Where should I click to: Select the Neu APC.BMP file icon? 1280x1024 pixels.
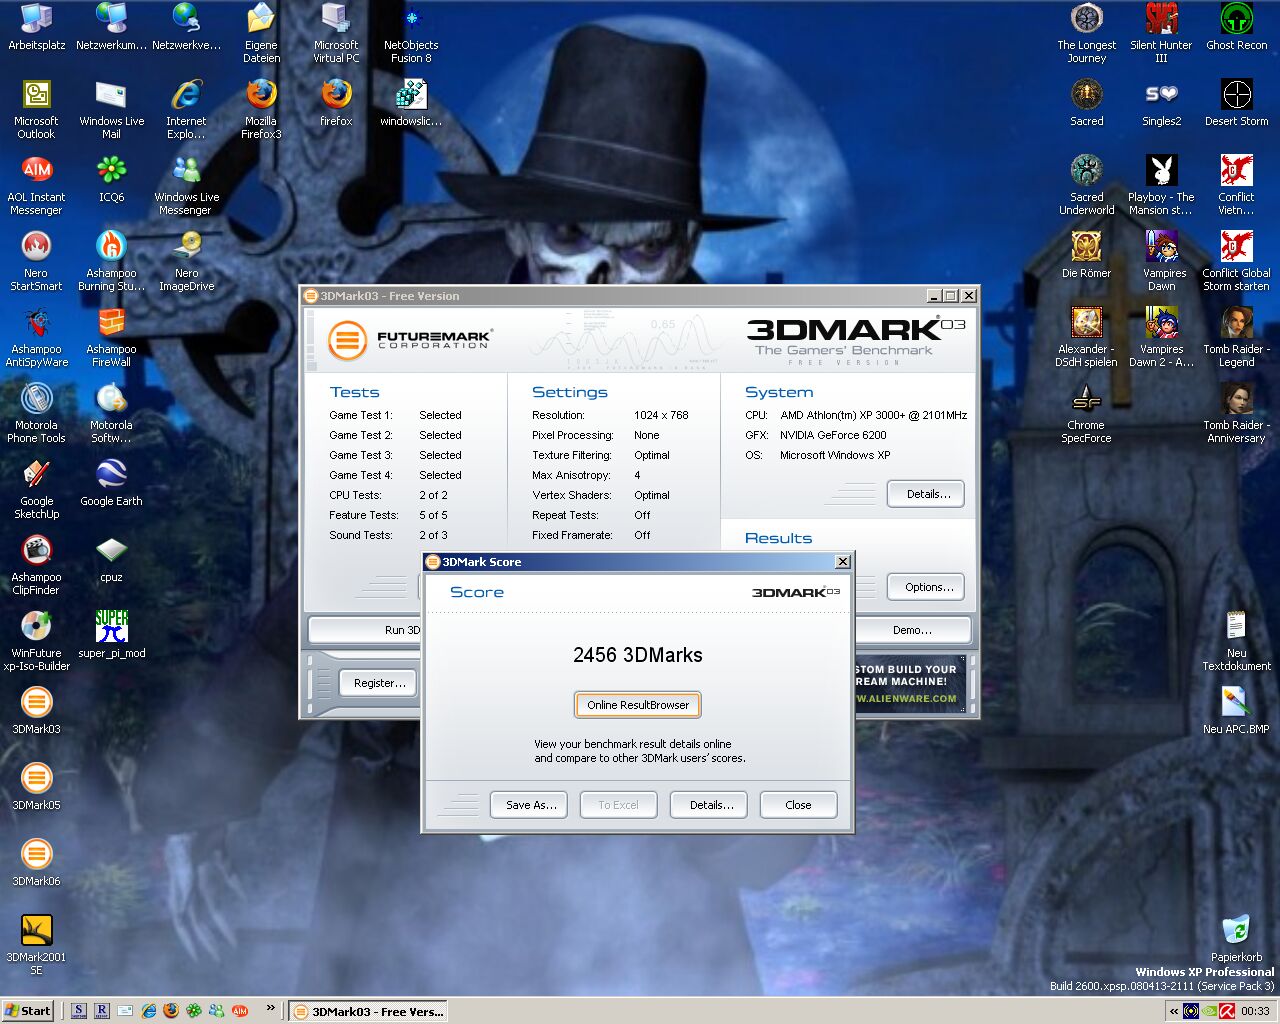[1237, 711]
